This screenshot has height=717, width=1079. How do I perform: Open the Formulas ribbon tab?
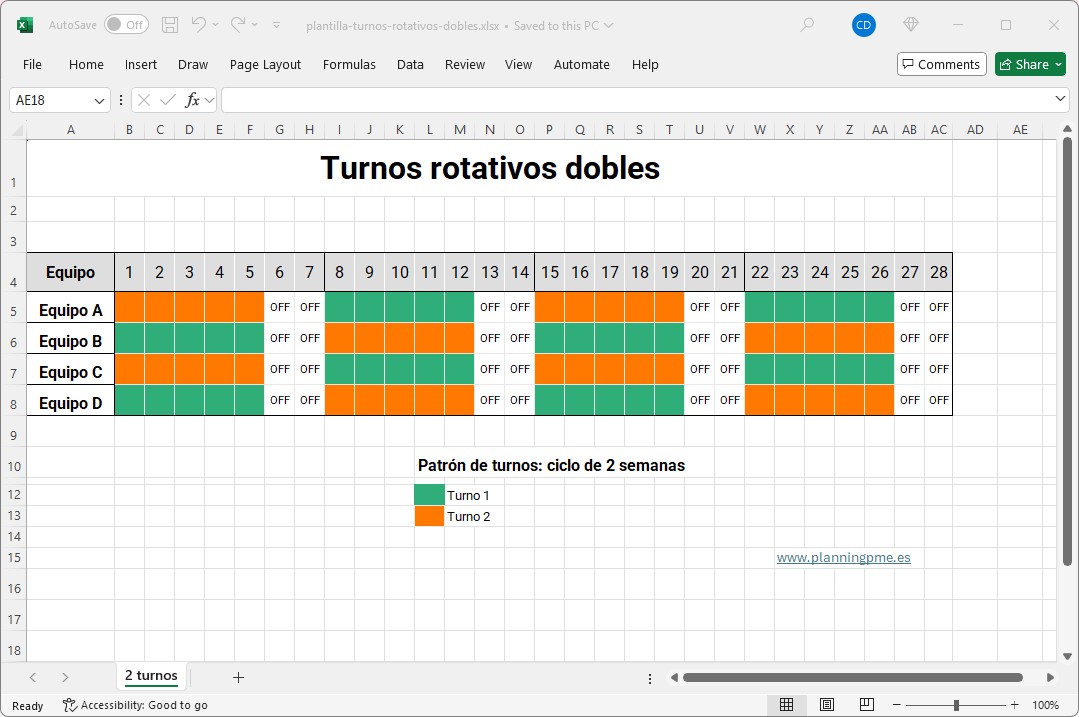pos(349,64)
